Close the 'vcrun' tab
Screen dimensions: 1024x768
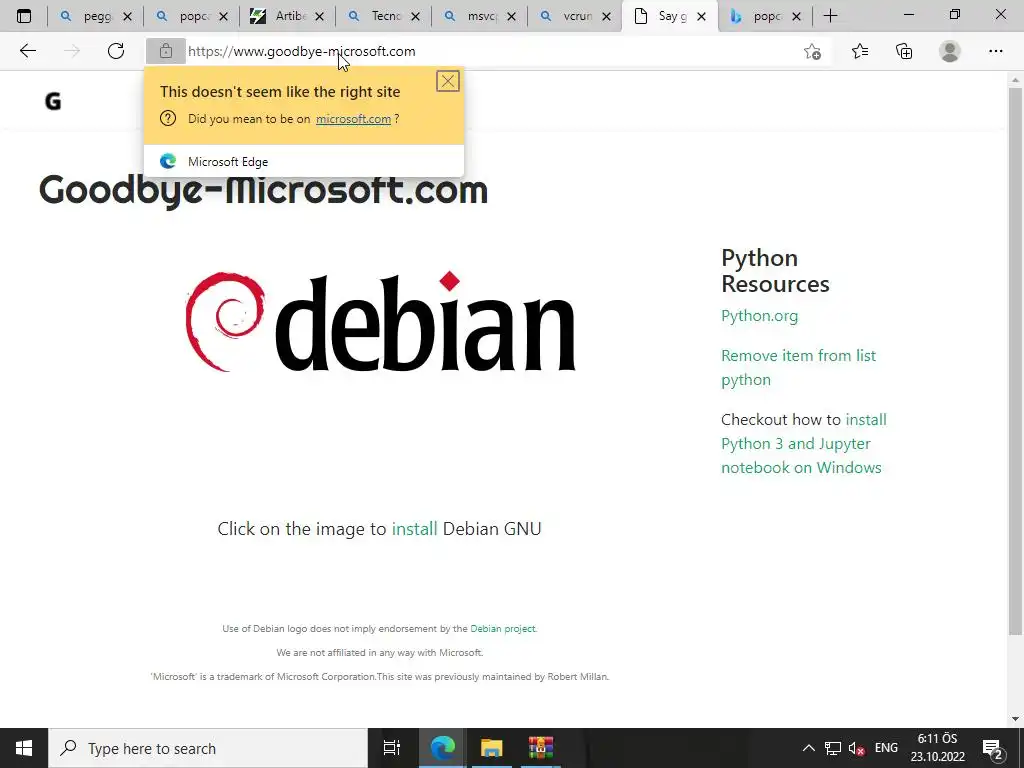pyautogui.click(x=607, y=16)
